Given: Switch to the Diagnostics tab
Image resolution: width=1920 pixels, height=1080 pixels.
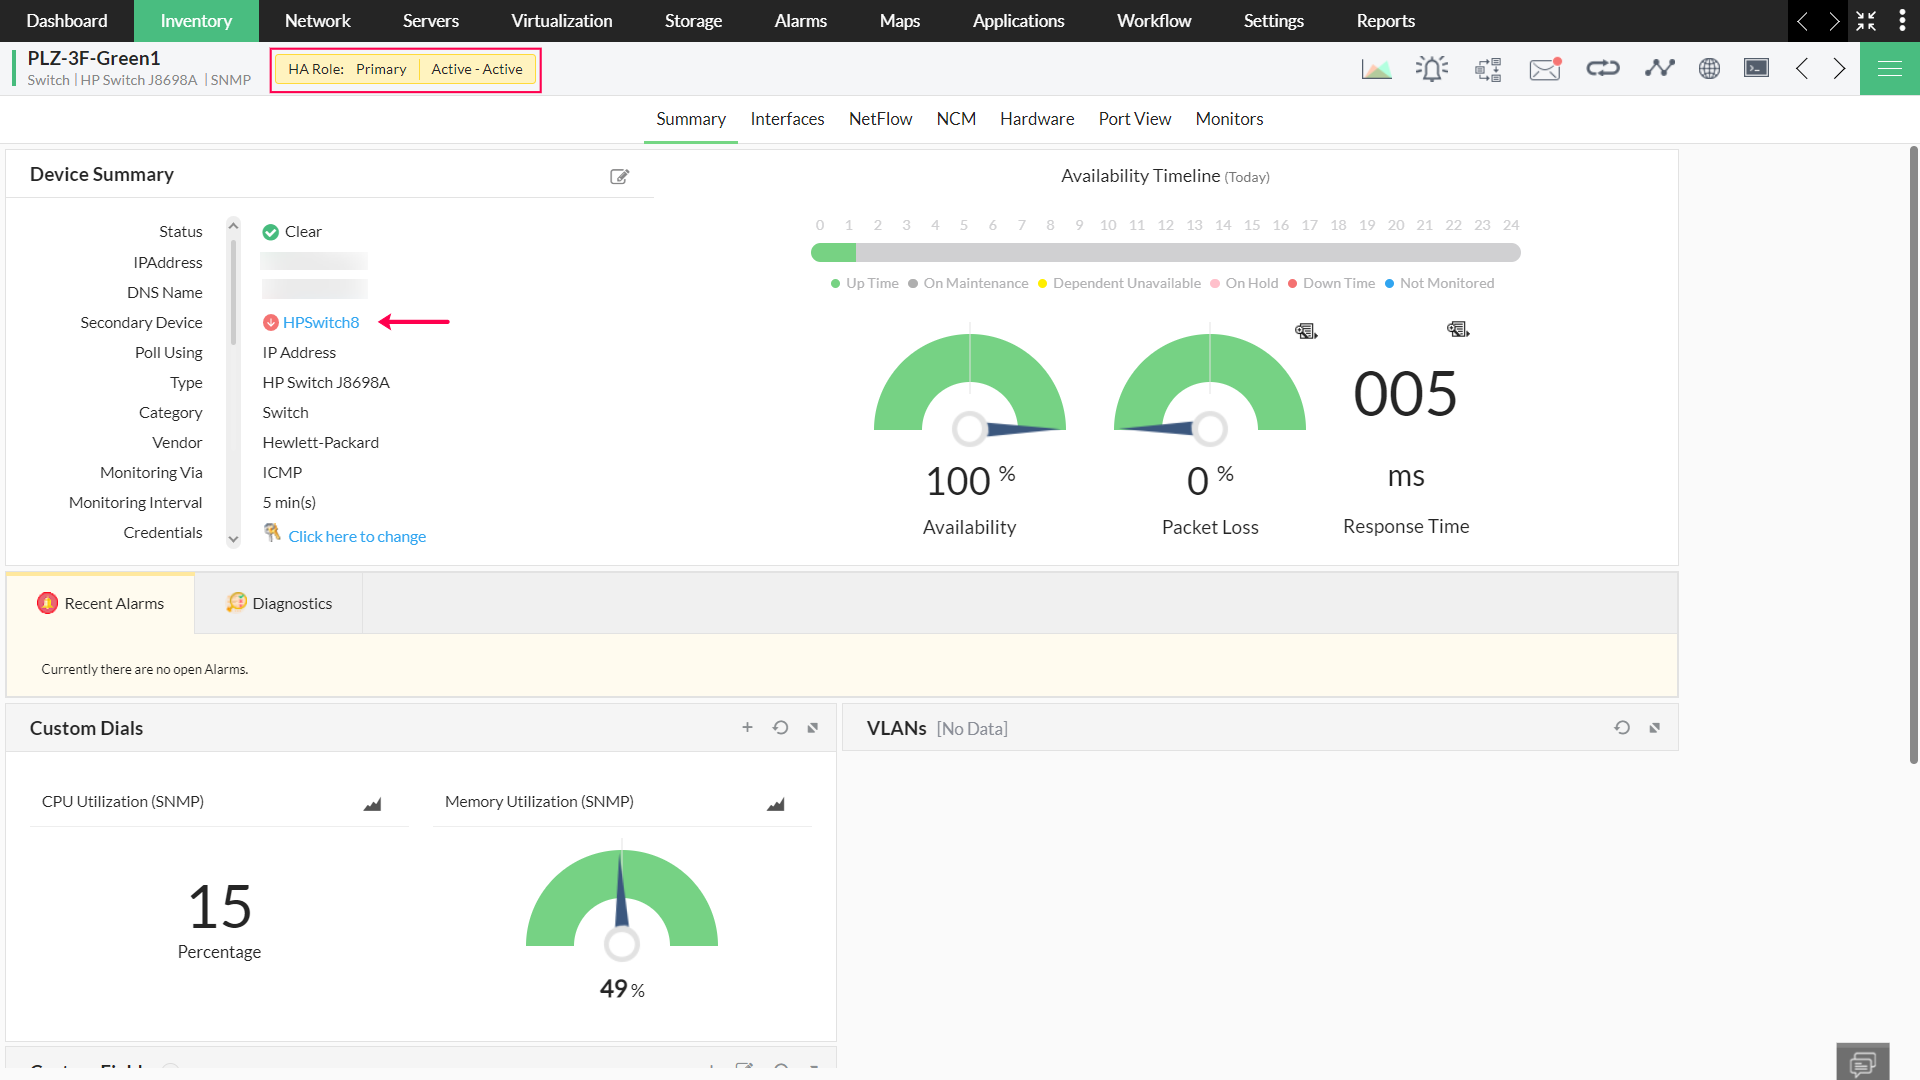Looking at the screenshot, I should click(x=279, y=603).
